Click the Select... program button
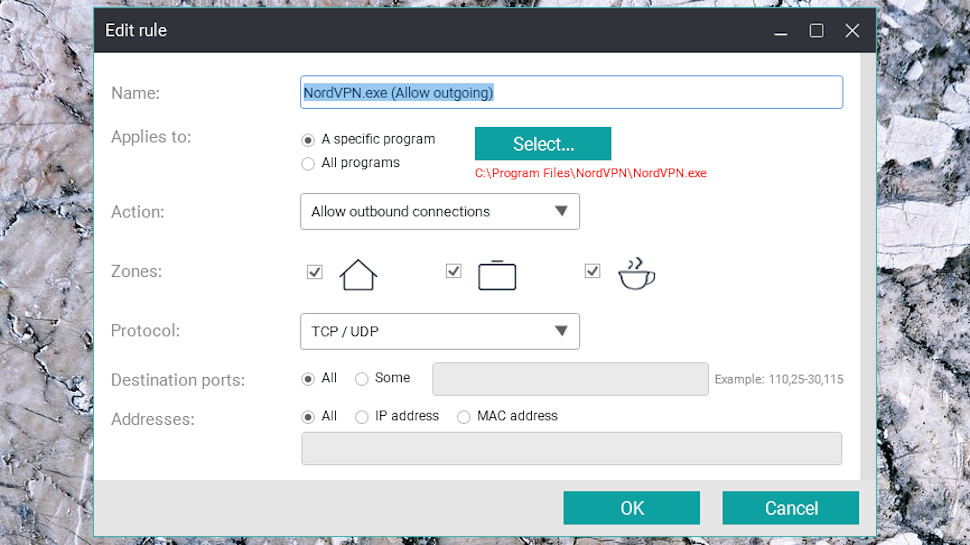Viewport: 970px width, 545px height. point(543,144)
